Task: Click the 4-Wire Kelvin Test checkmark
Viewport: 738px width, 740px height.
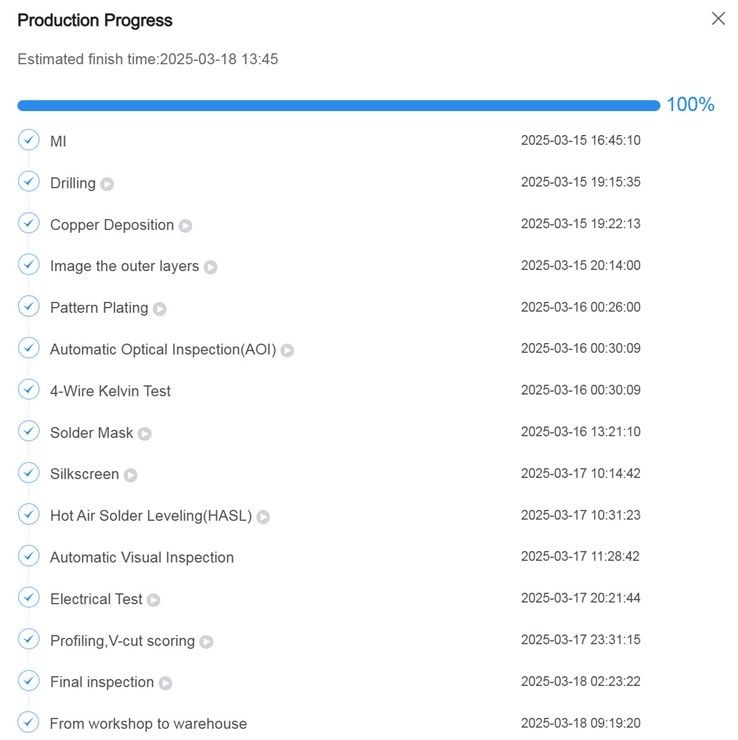Action: (x=29, y=390)
